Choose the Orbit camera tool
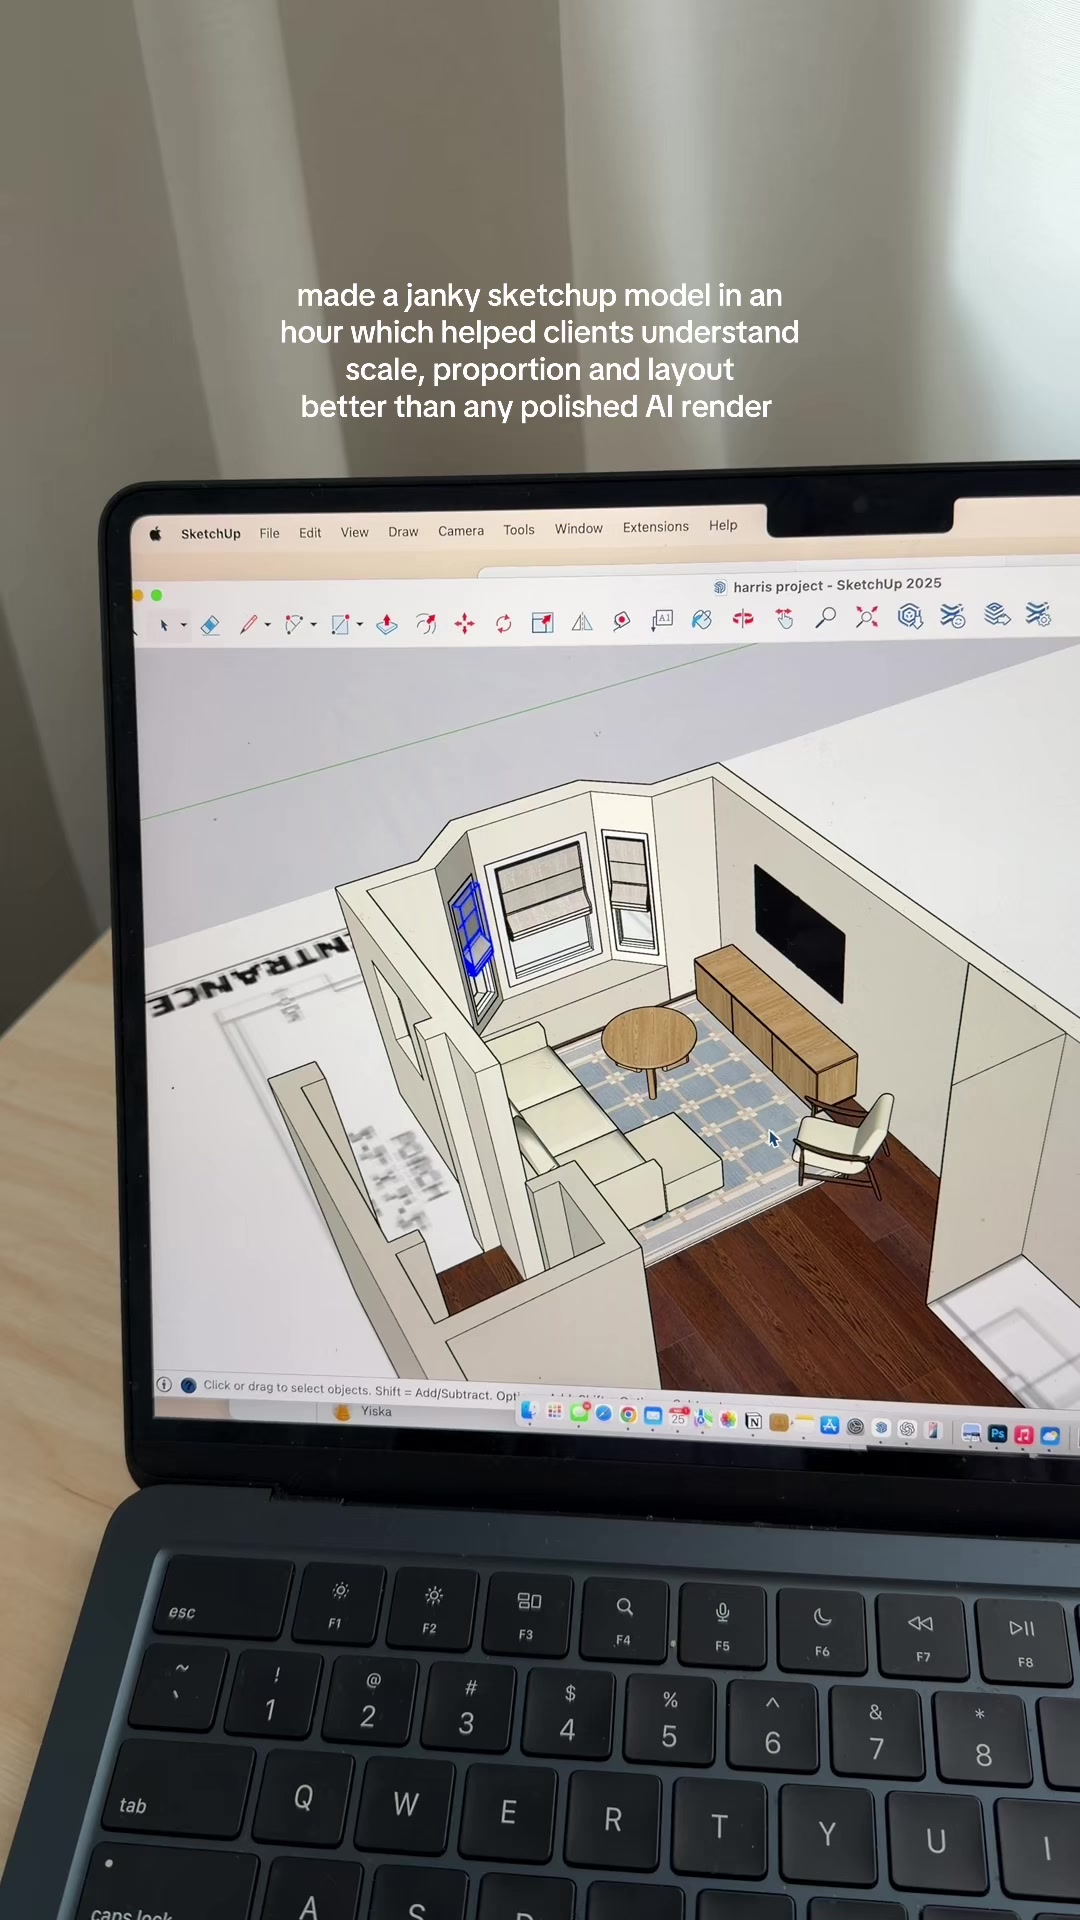This screenshot has height=1920, width=1080. [x=743, y=619]
